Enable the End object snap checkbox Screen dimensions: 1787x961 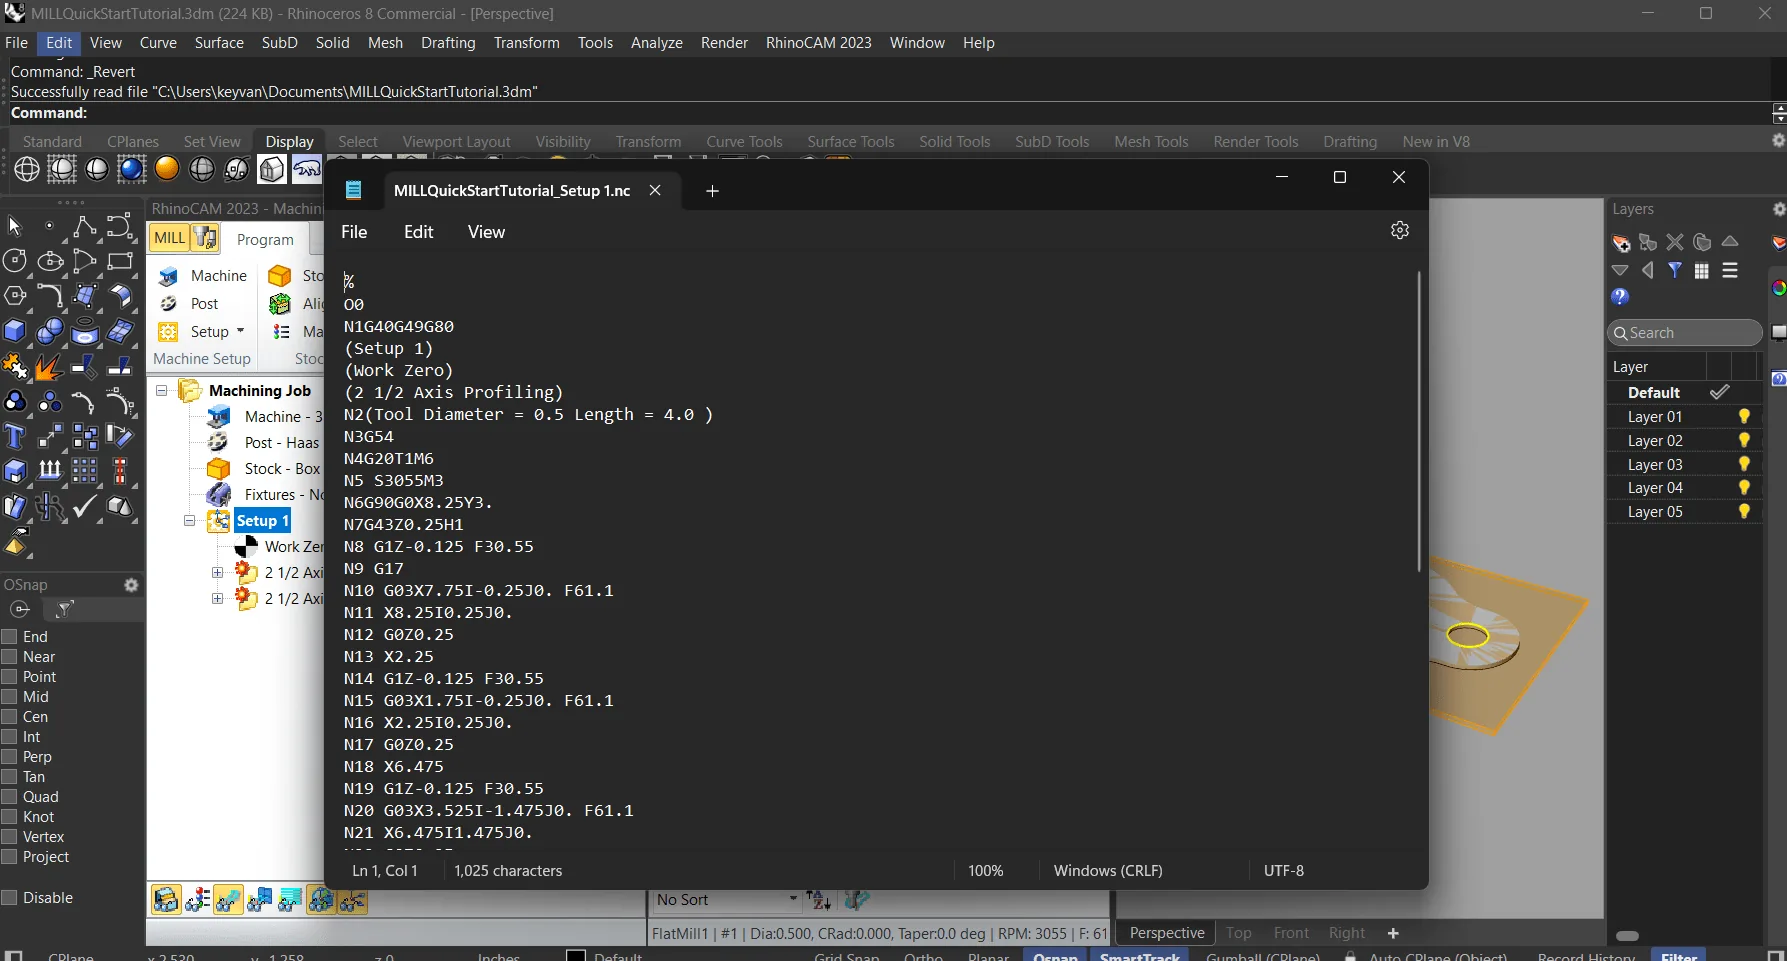coord(10,637)
